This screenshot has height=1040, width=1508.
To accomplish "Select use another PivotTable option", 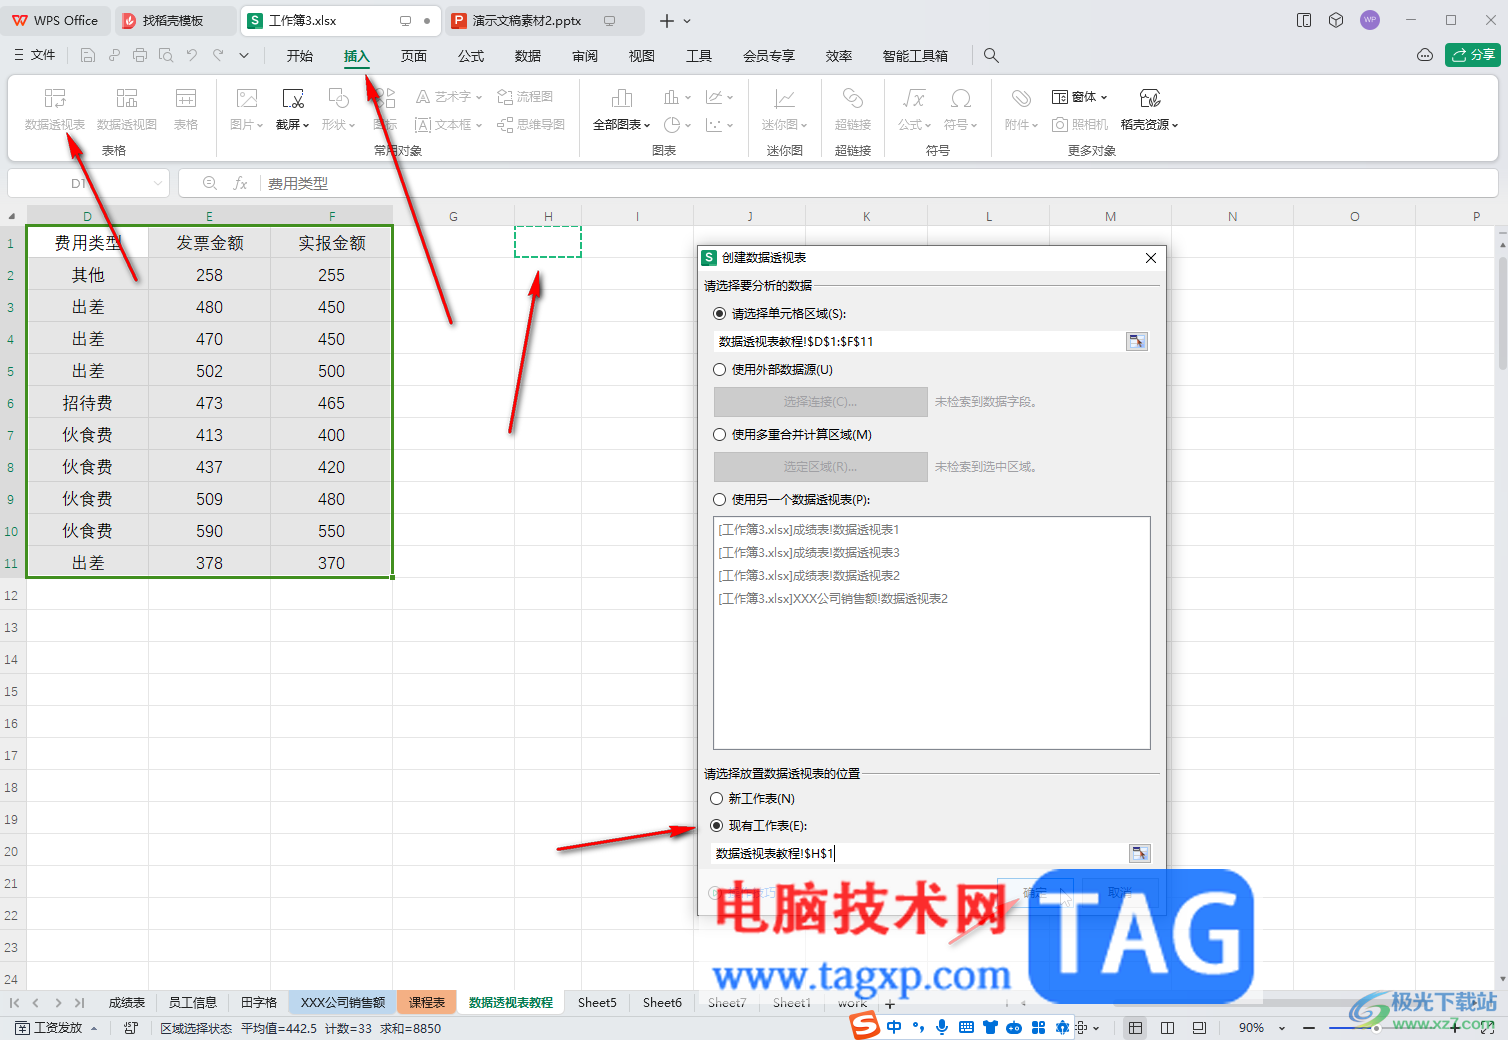I will point(720,500).
